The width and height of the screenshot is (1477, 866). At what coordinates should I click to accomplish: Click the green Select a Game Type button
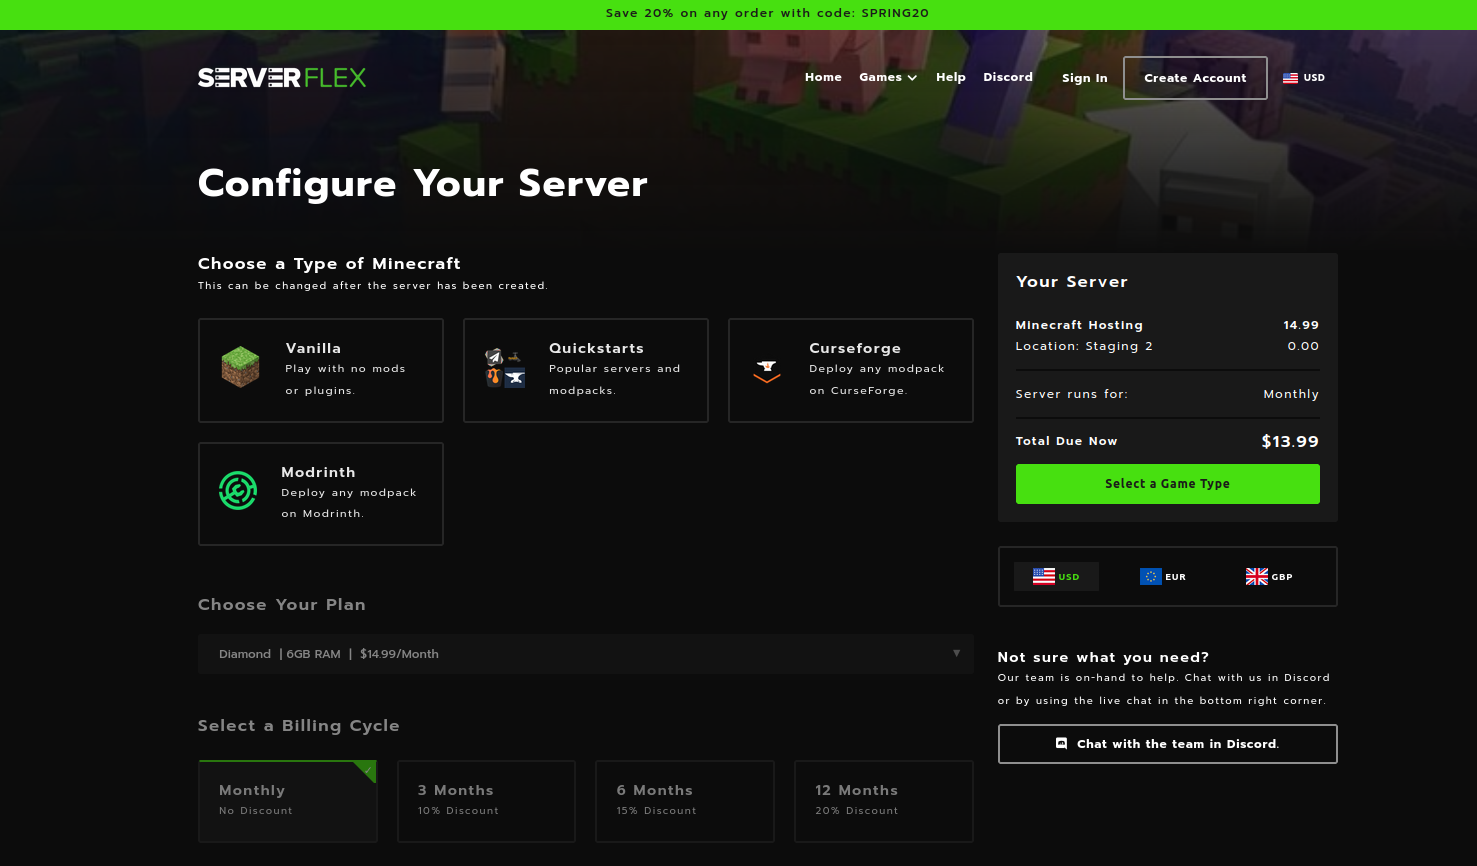(1168, 484)
